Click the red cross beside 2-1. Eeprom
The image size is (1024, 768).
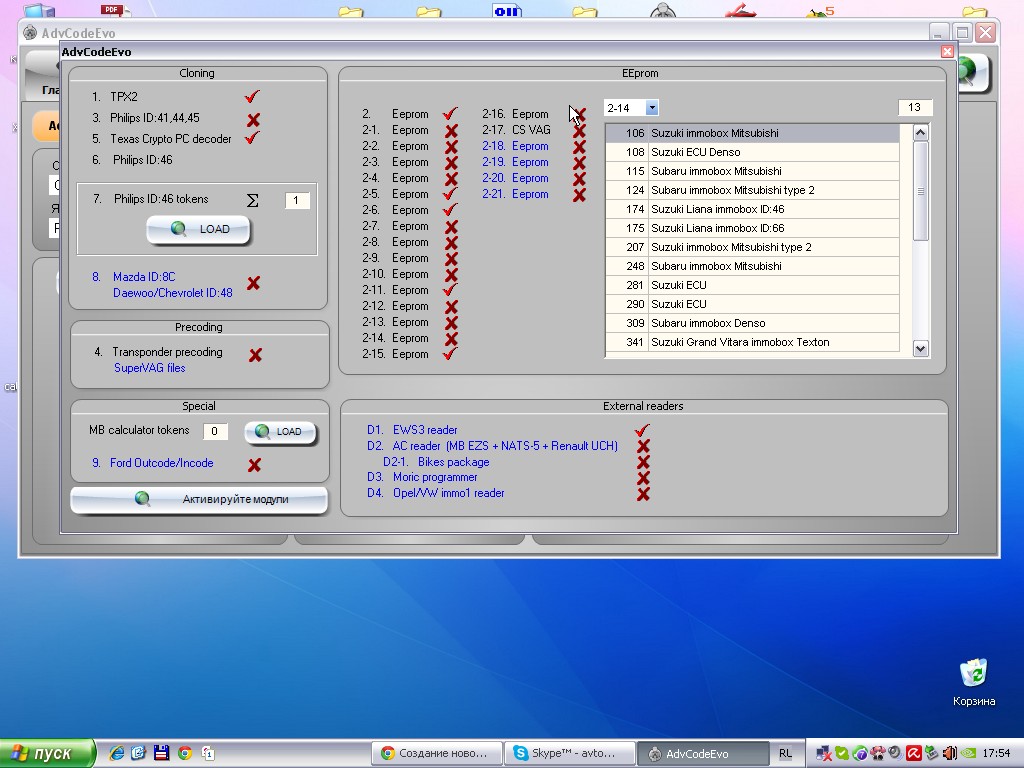coord(451,131)
